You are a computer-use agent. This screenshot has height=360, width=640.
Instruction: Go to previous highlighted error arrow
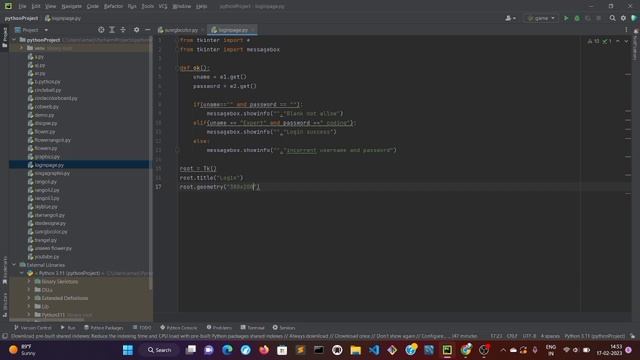618,41
